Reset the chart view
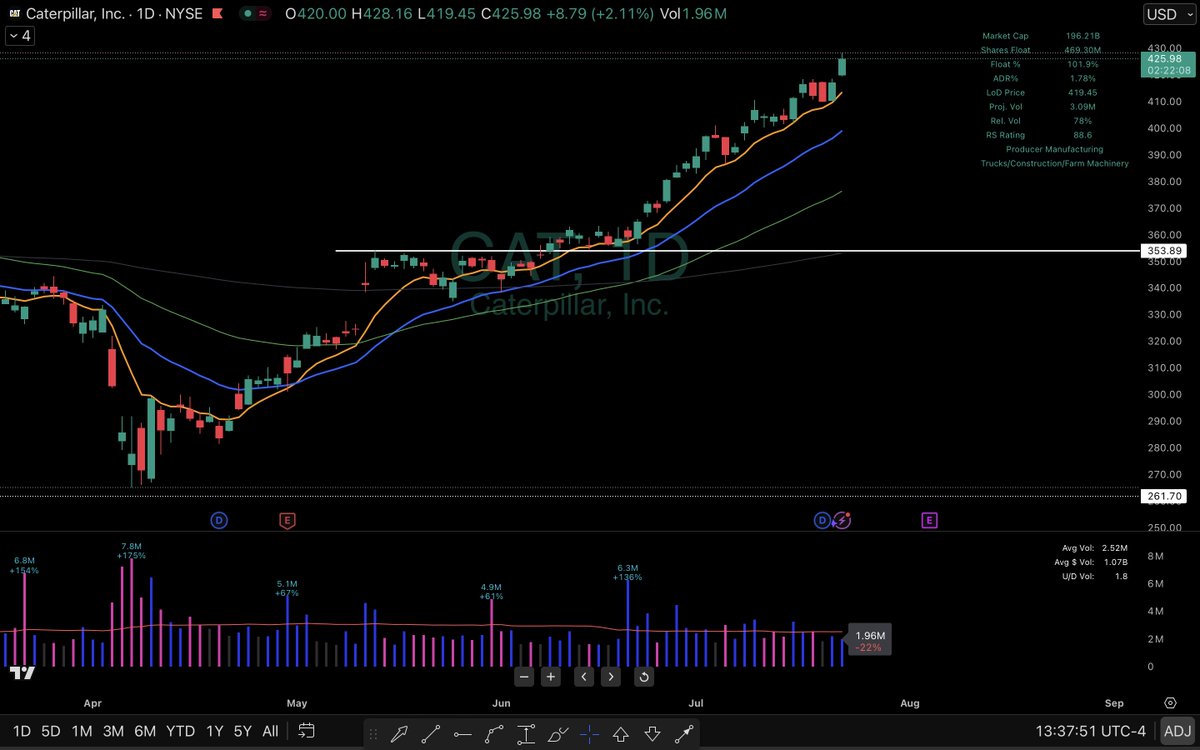Screen dimensions: 1200x750 click(x=644, y=677)
